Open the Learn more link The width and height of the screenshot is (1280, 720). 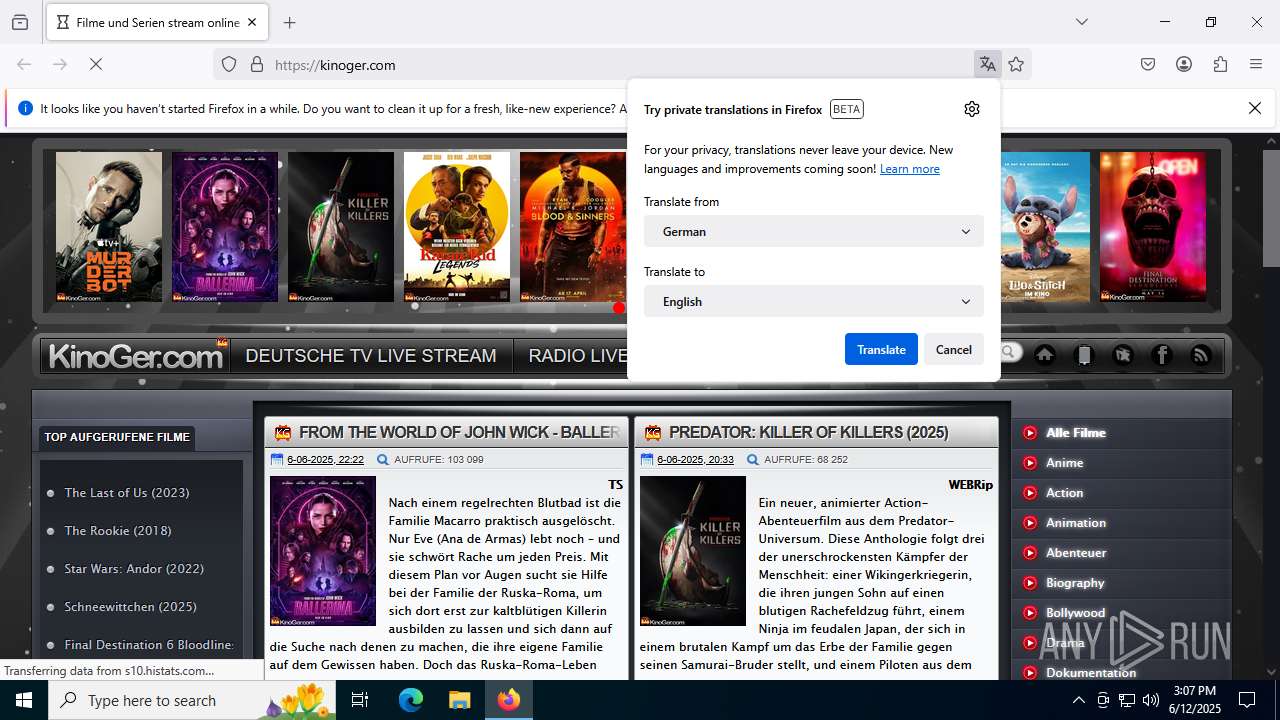tap(910, 169)
